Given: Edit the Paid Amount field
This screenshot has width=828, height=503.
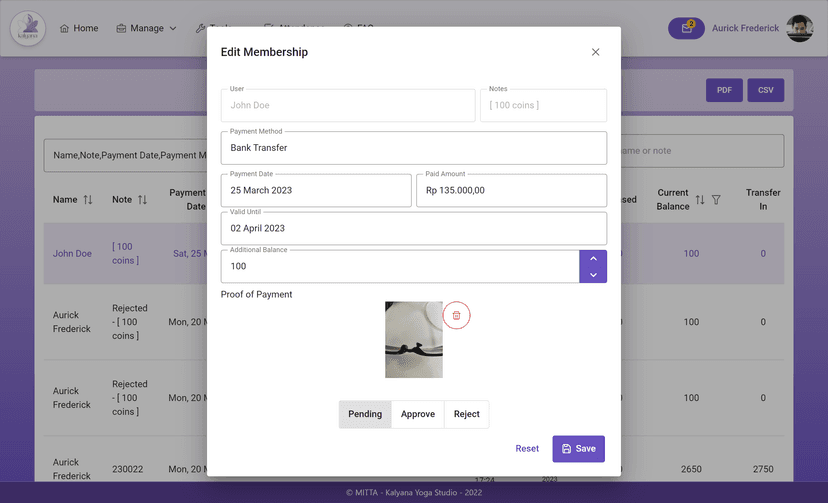Looking at the screenshot, I should click(x=511, y=191).
